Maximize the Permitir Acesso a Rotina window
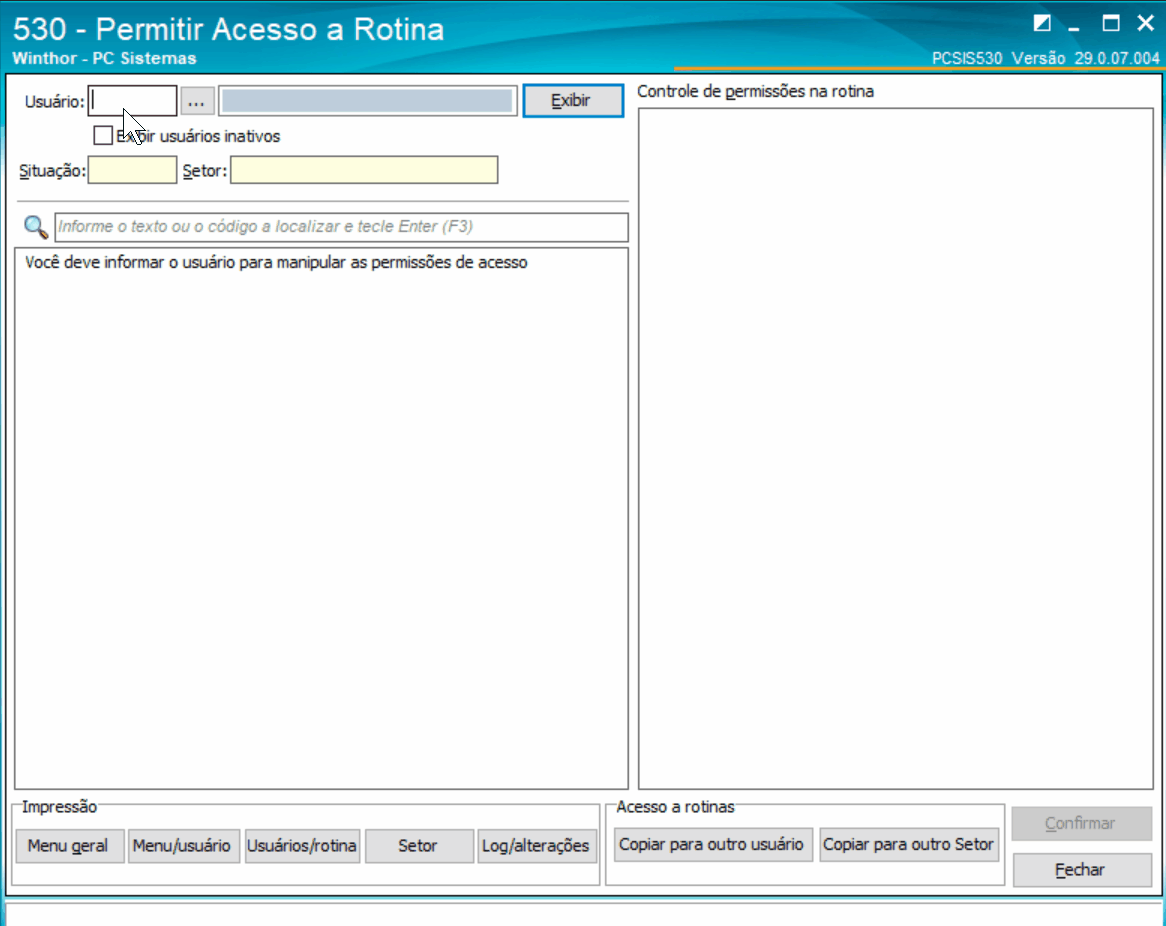This screenshot has width=1166, height=926. pos(1111,23)
